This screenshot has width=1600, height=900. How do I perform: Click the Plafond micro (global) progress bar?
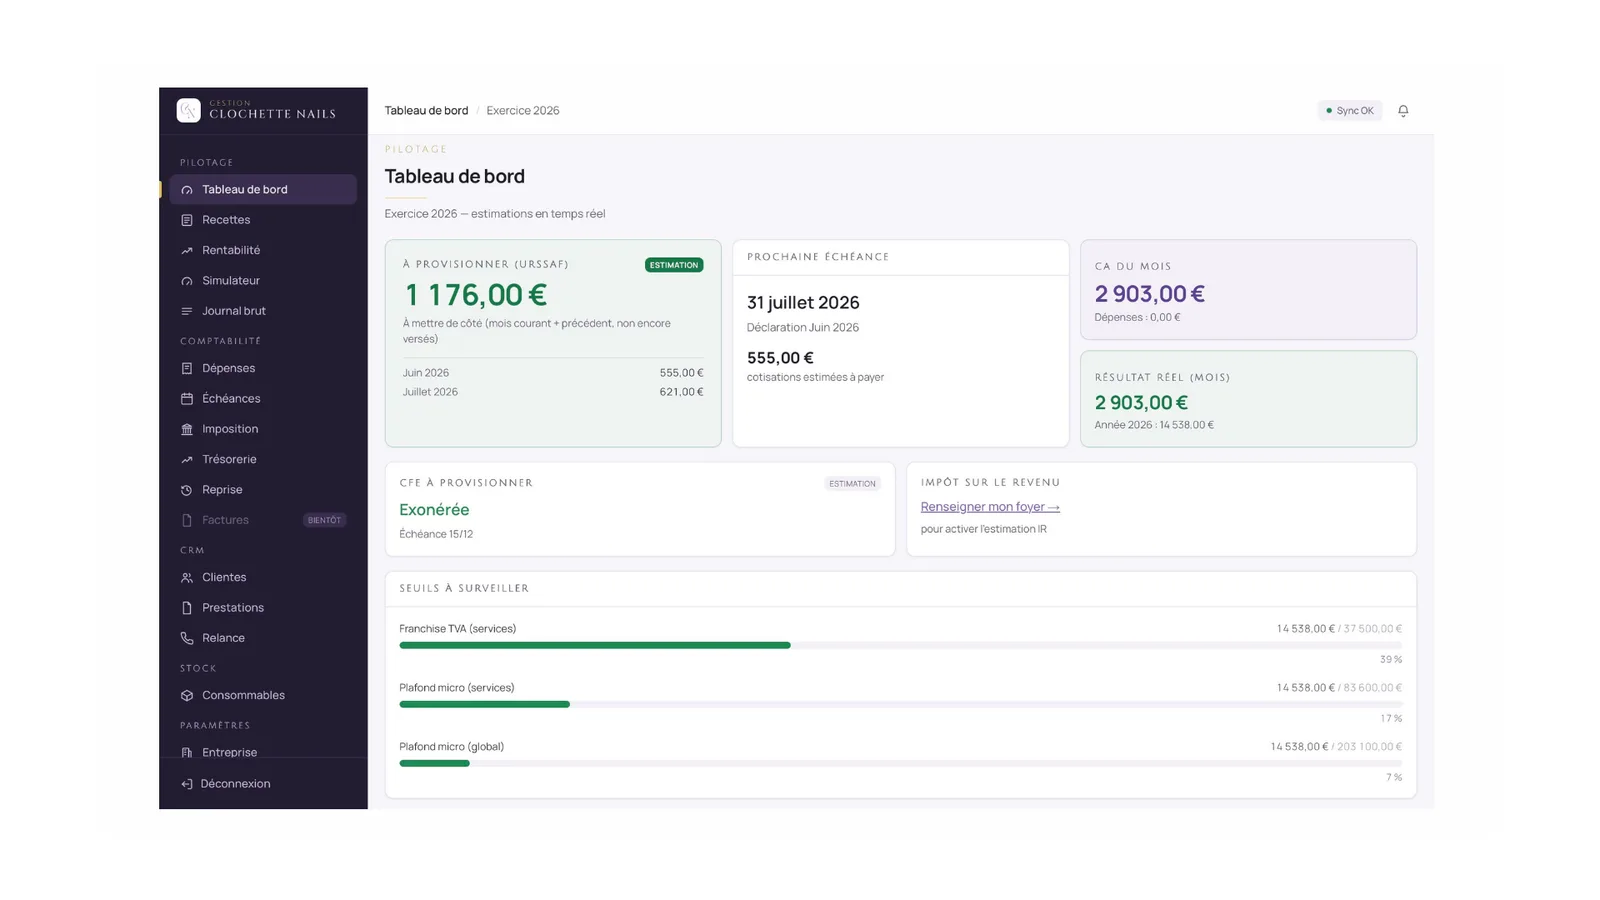click(900, 764)
